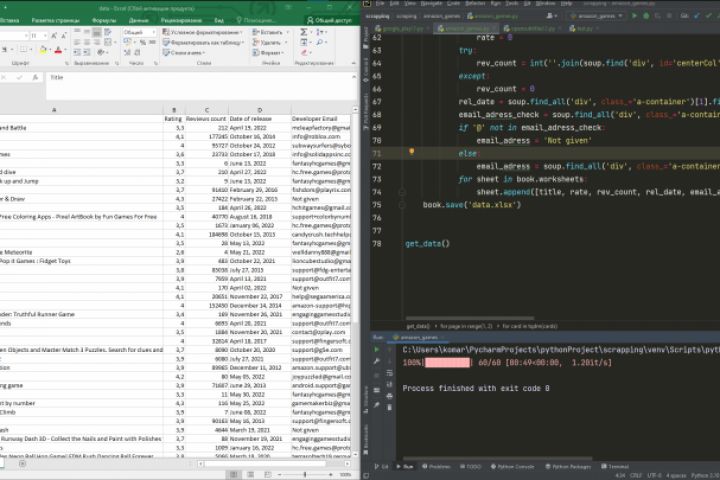
Task: Click UTF-8 encoding in PyCharm status bar
Action: point(654,475)
